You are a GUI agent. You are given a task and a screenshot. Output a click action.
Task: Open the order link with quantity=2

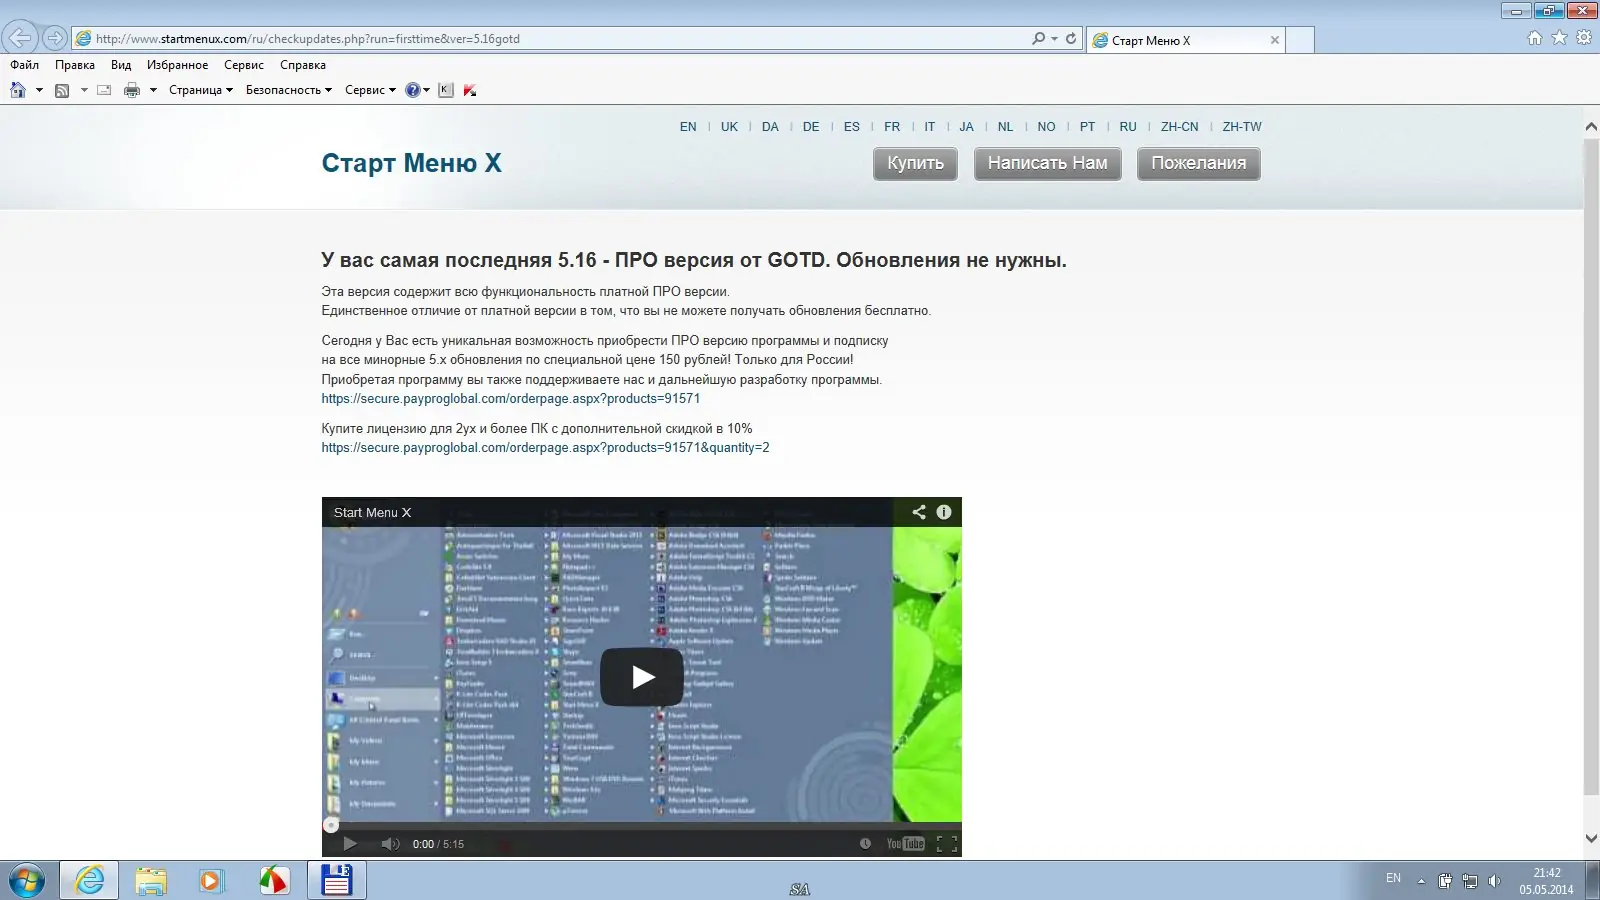[x=546, y=447]
